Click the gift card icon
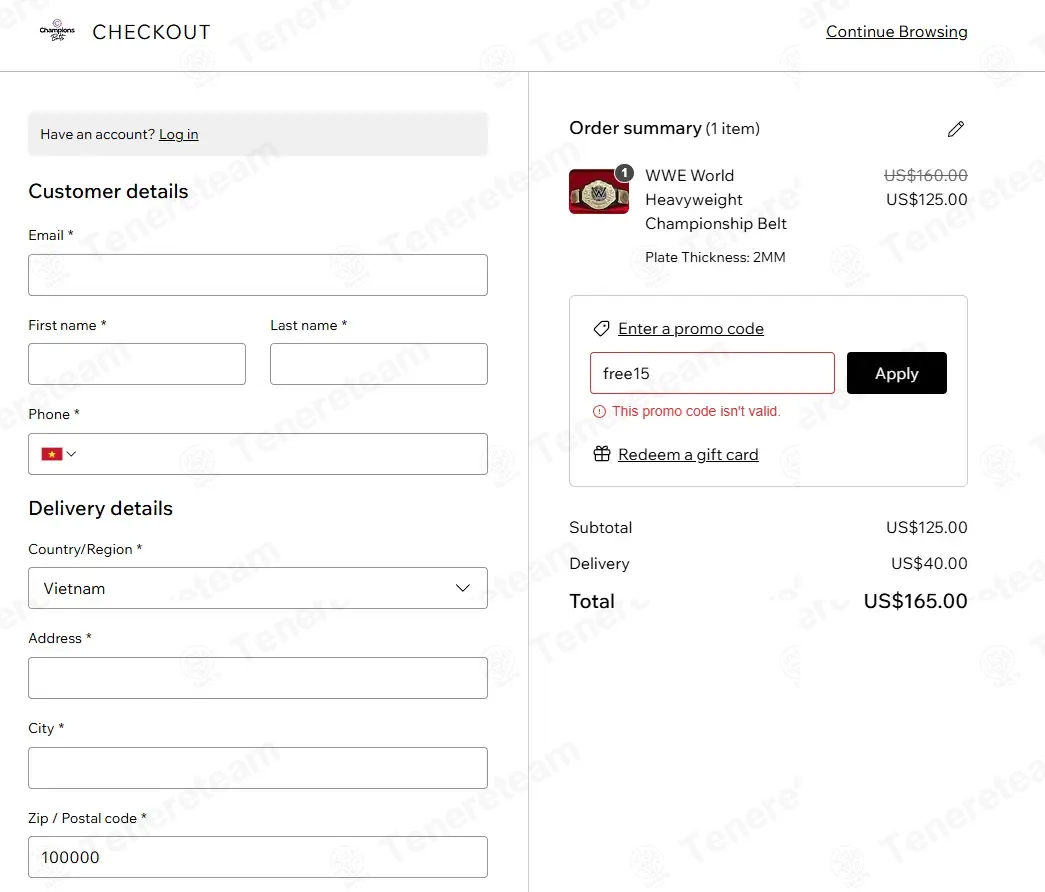 click(602, 454)
